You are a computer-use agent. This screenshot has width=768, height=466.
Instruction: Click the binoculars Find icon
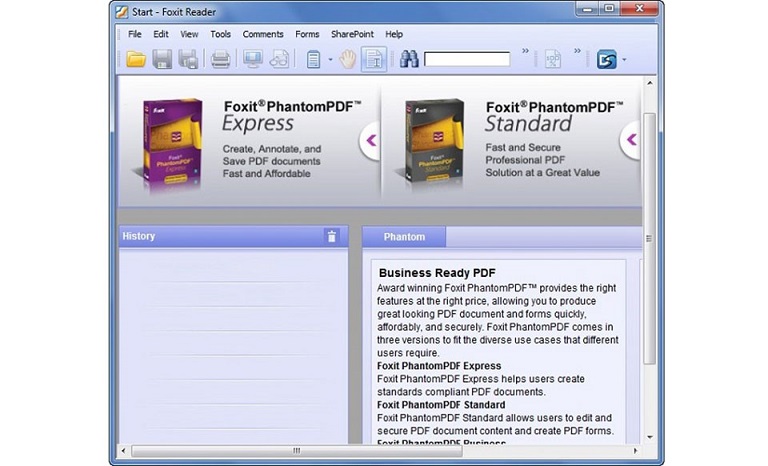pos(409,59)
